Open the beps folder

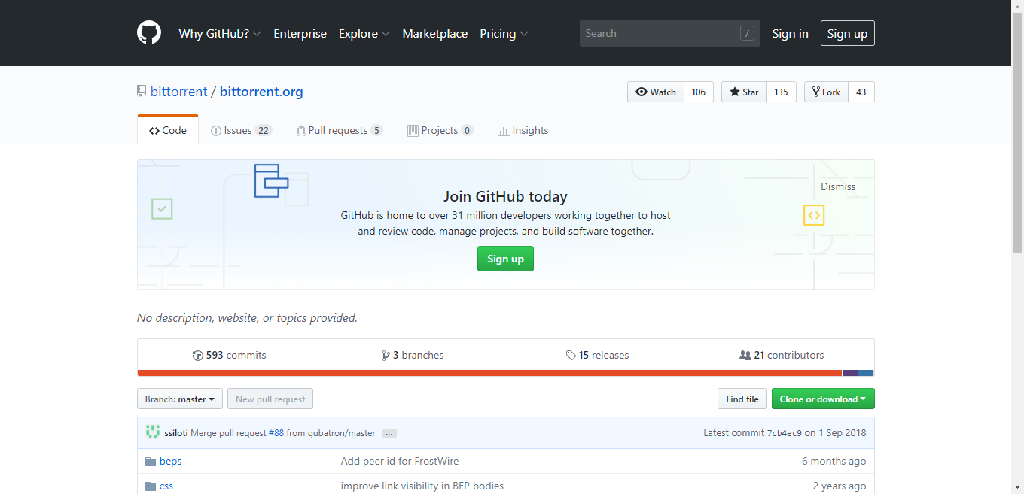170,461
